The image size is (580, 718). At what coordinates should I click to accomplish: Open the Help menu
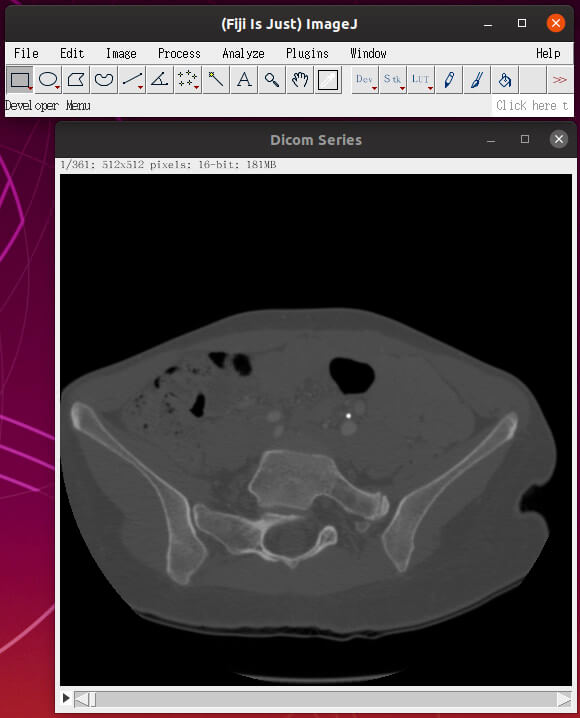tap(548, 54)
